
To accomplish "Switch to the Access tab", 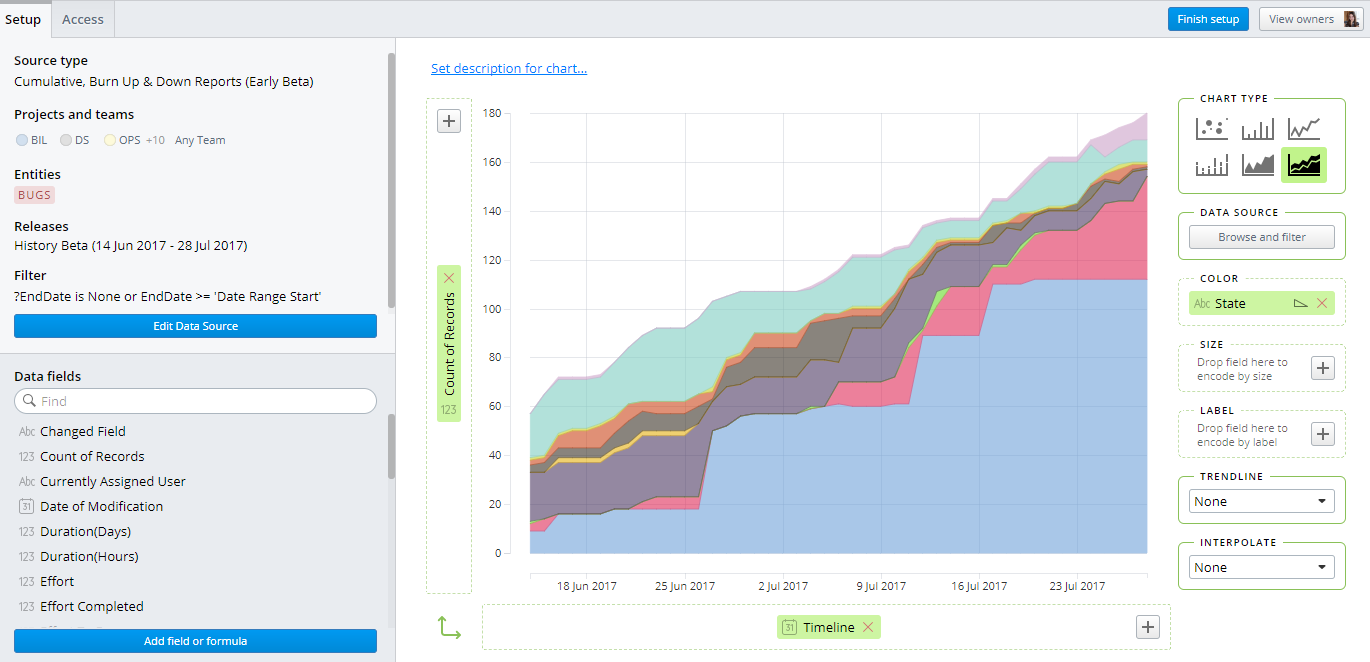I will coord(83,19).
